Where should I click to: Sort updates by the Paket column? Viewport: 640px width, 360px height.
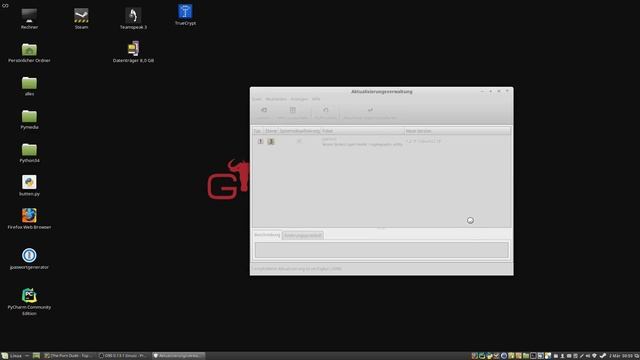click(x=362, y=131)
